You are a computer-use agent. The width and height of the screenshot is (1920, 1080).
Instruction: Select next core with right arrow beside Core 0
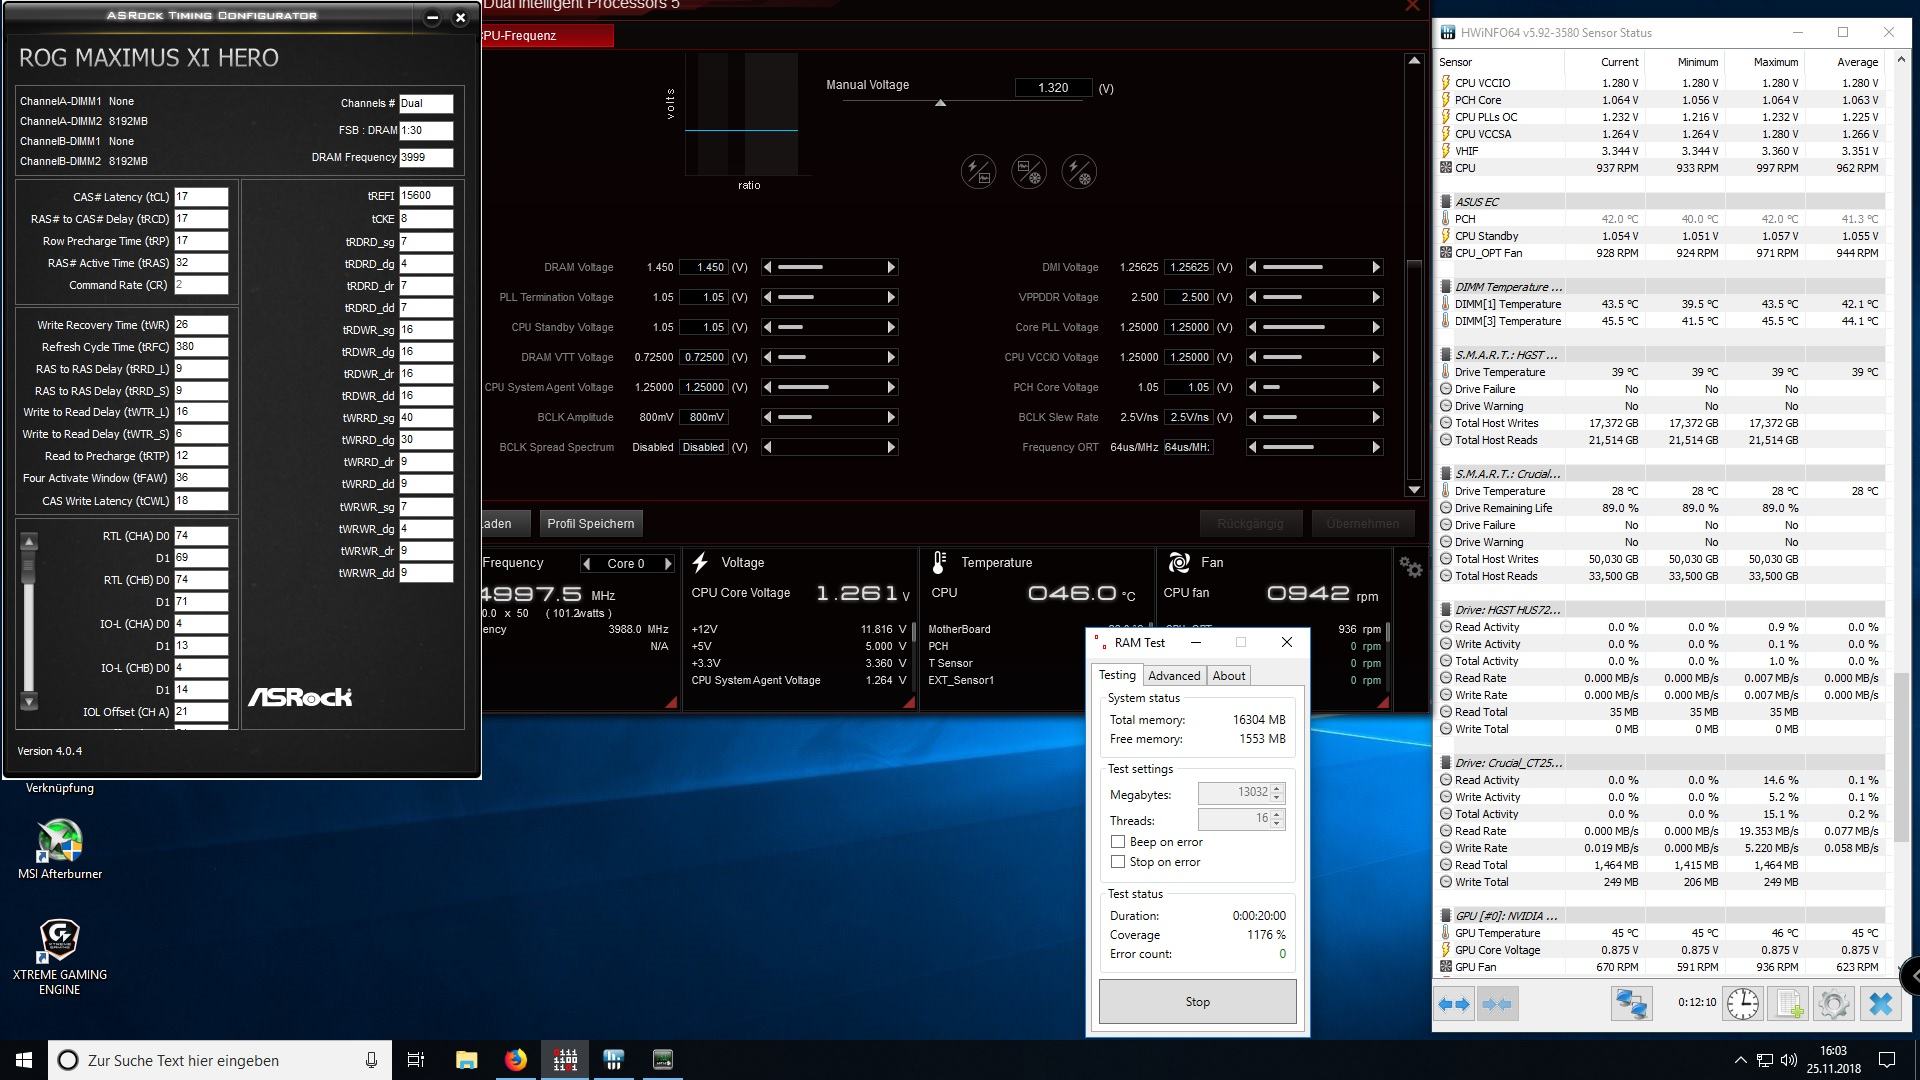669,564
